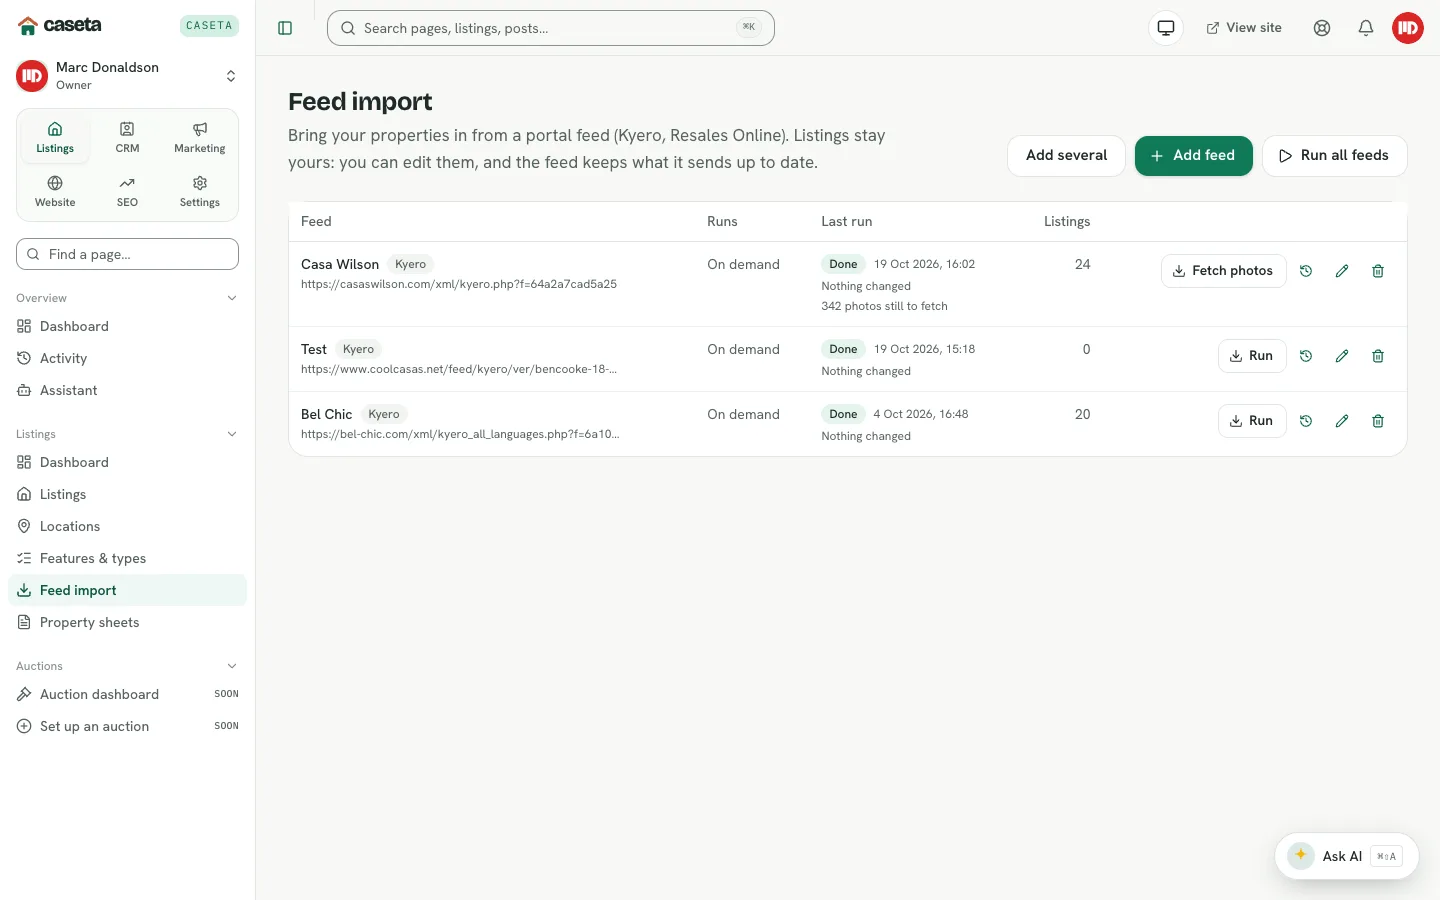Open Set up an auction item
This screenshot has height=900, width=1440.
127,726
